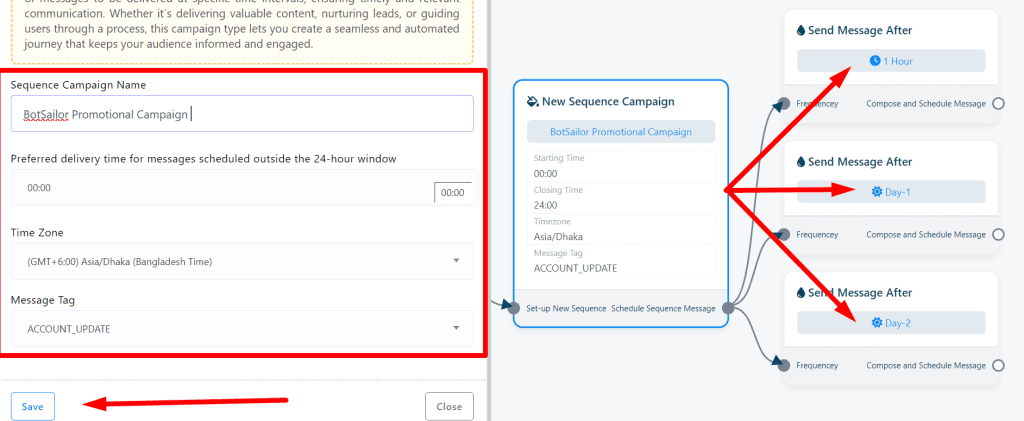Click the Compose and Schedule Message port on 1 Hour node
Viewport: 1024px width, 421px height.
click(997, 103)
